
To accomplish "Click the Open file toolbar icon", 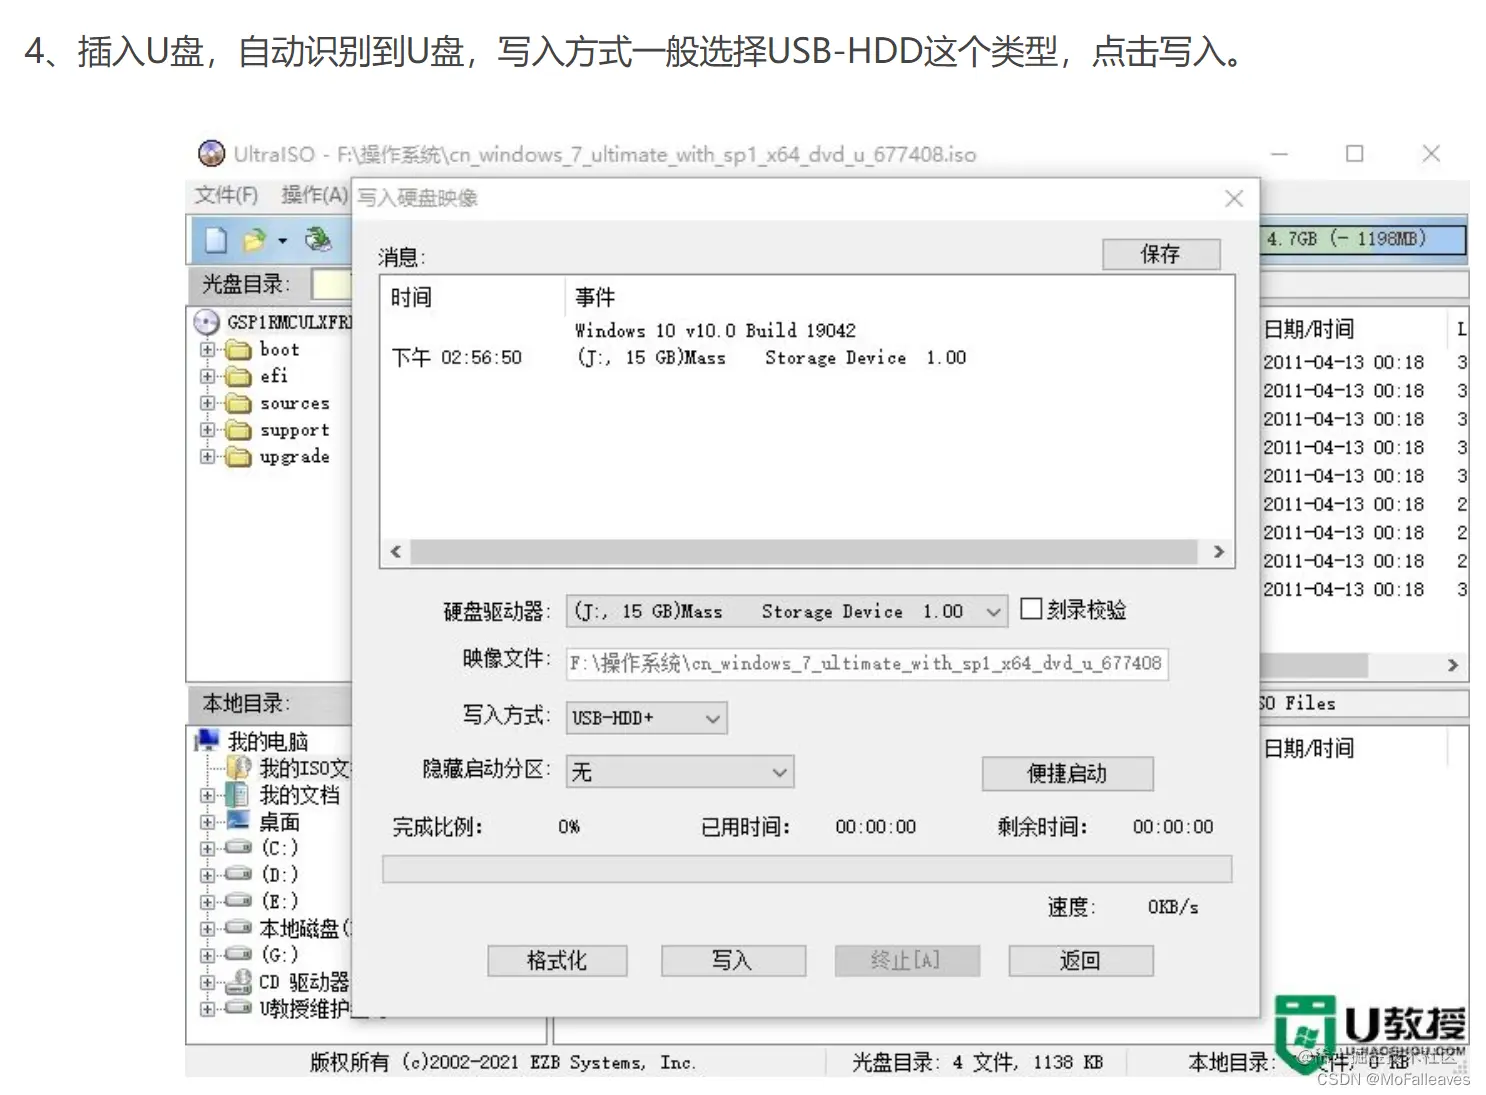I will [x=255, y=240].
